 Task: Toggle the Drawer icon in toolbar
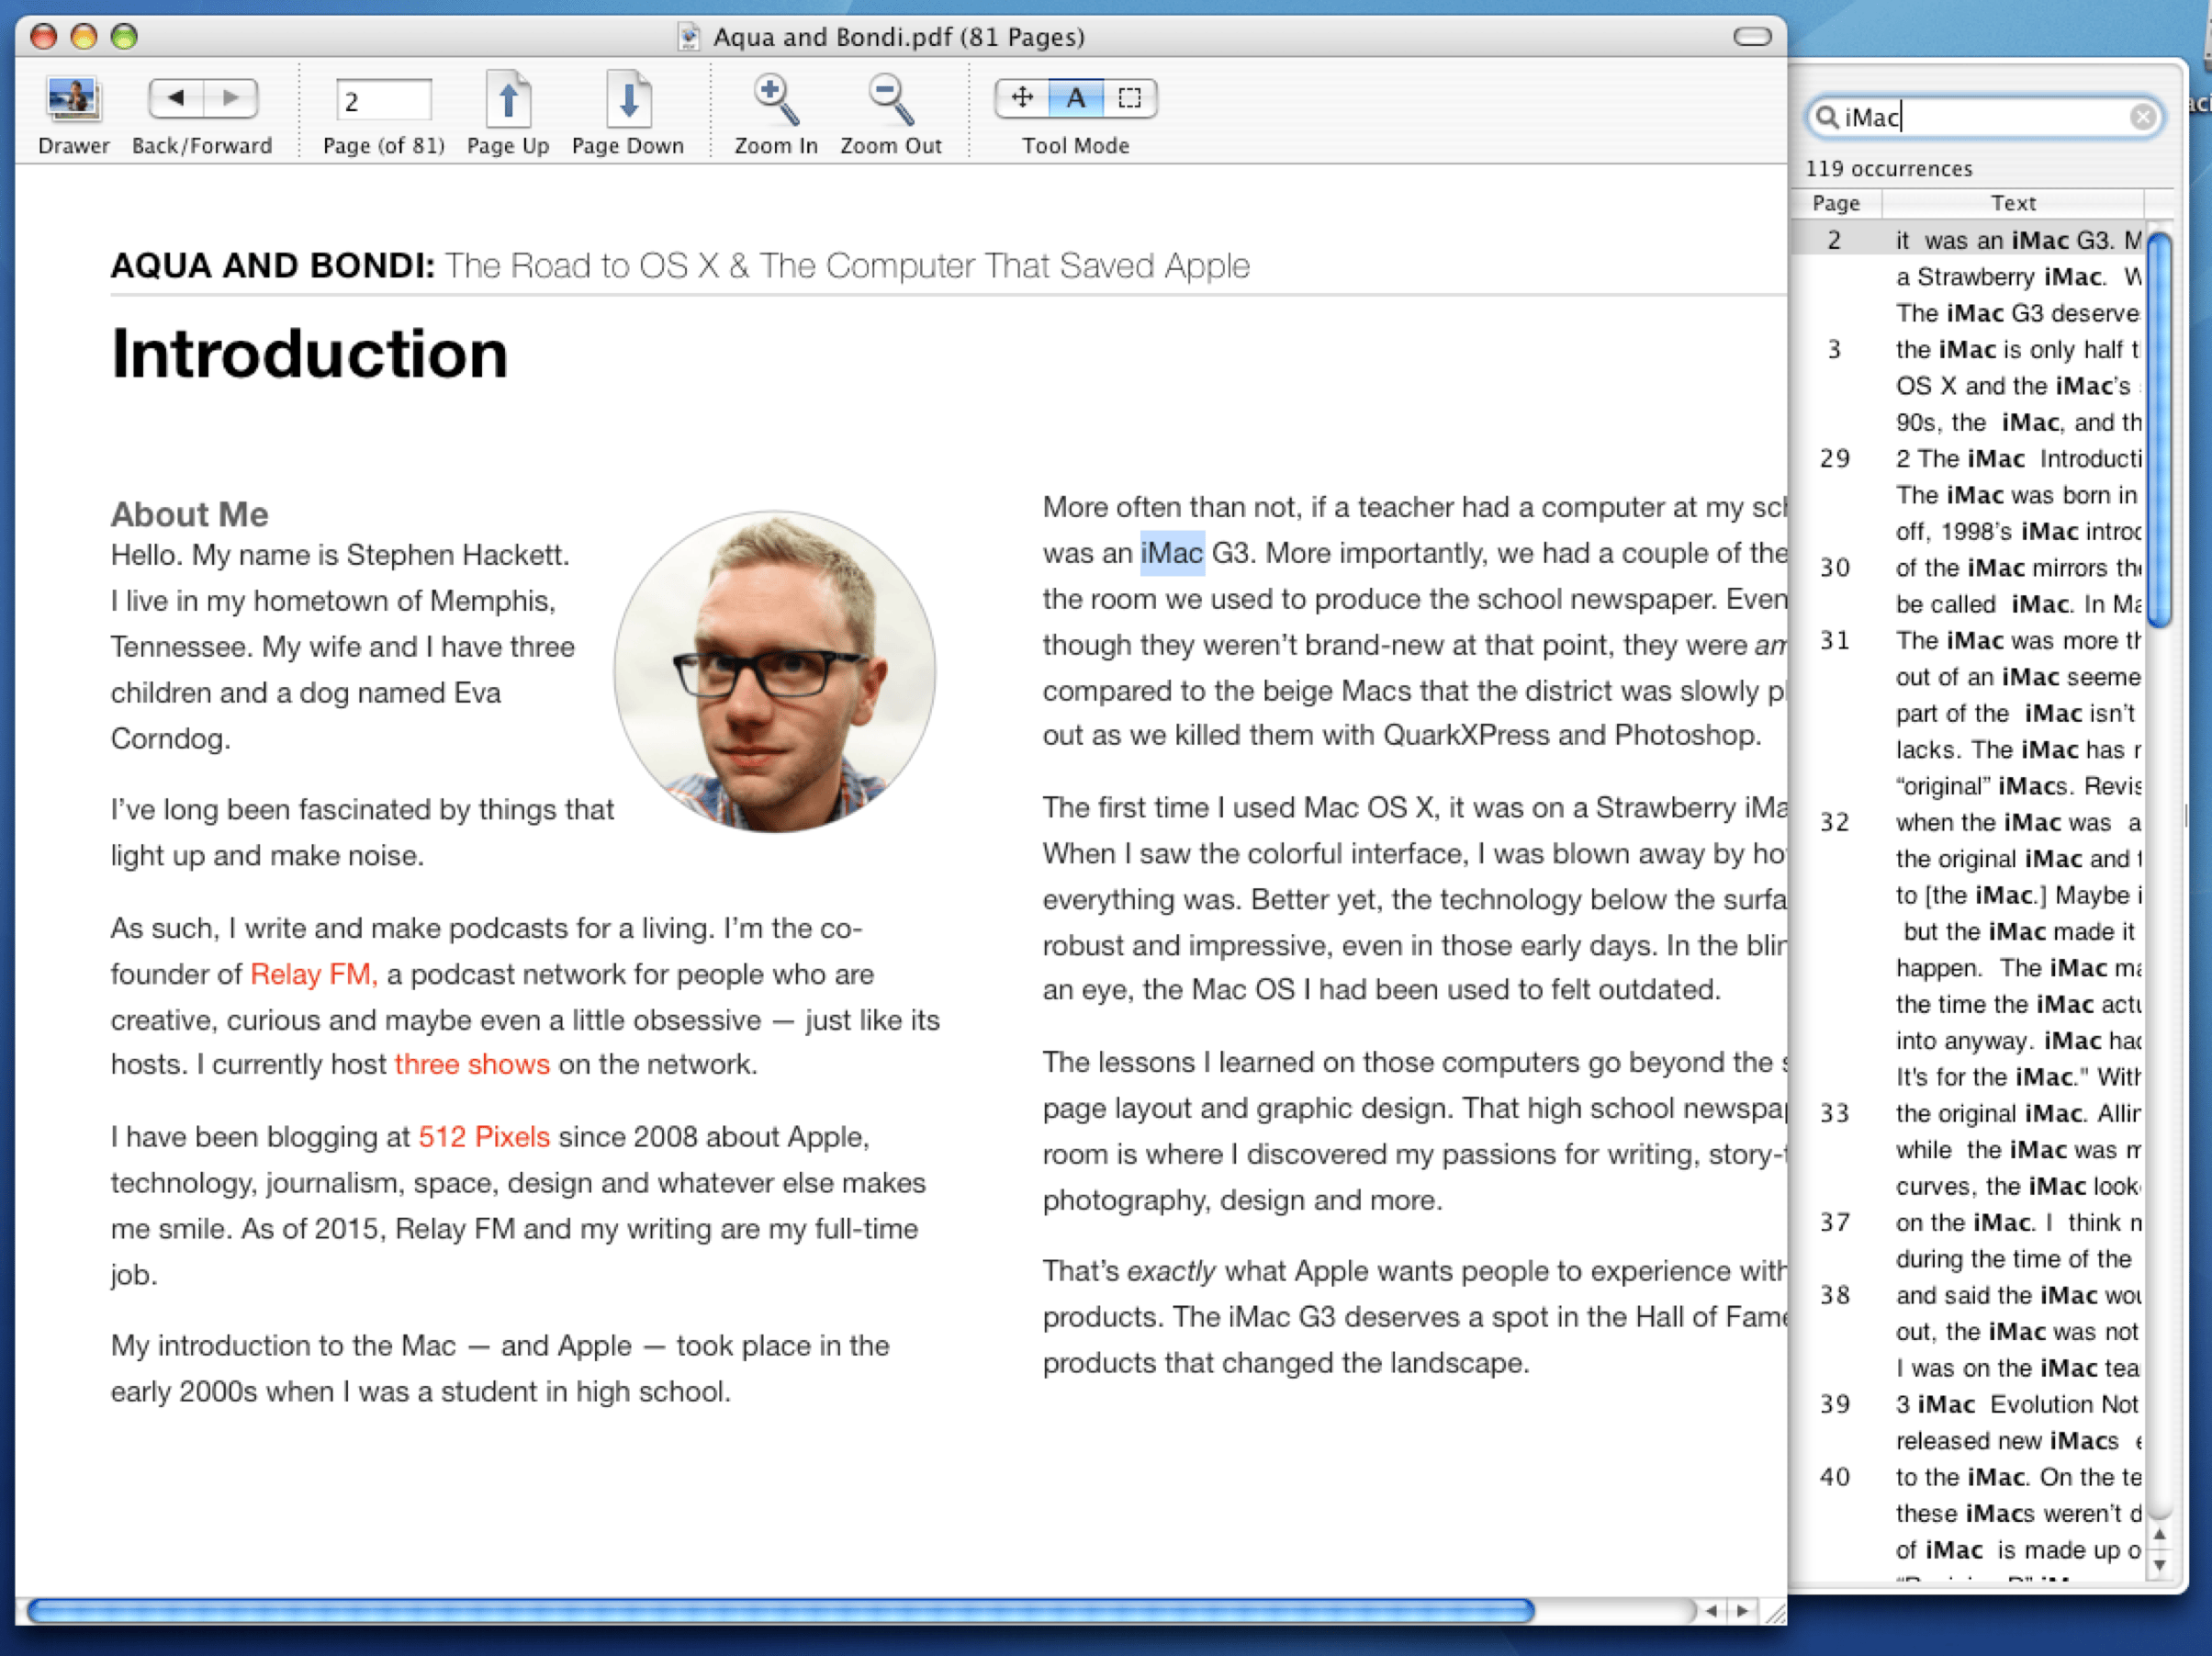click(x=73, y=99)
